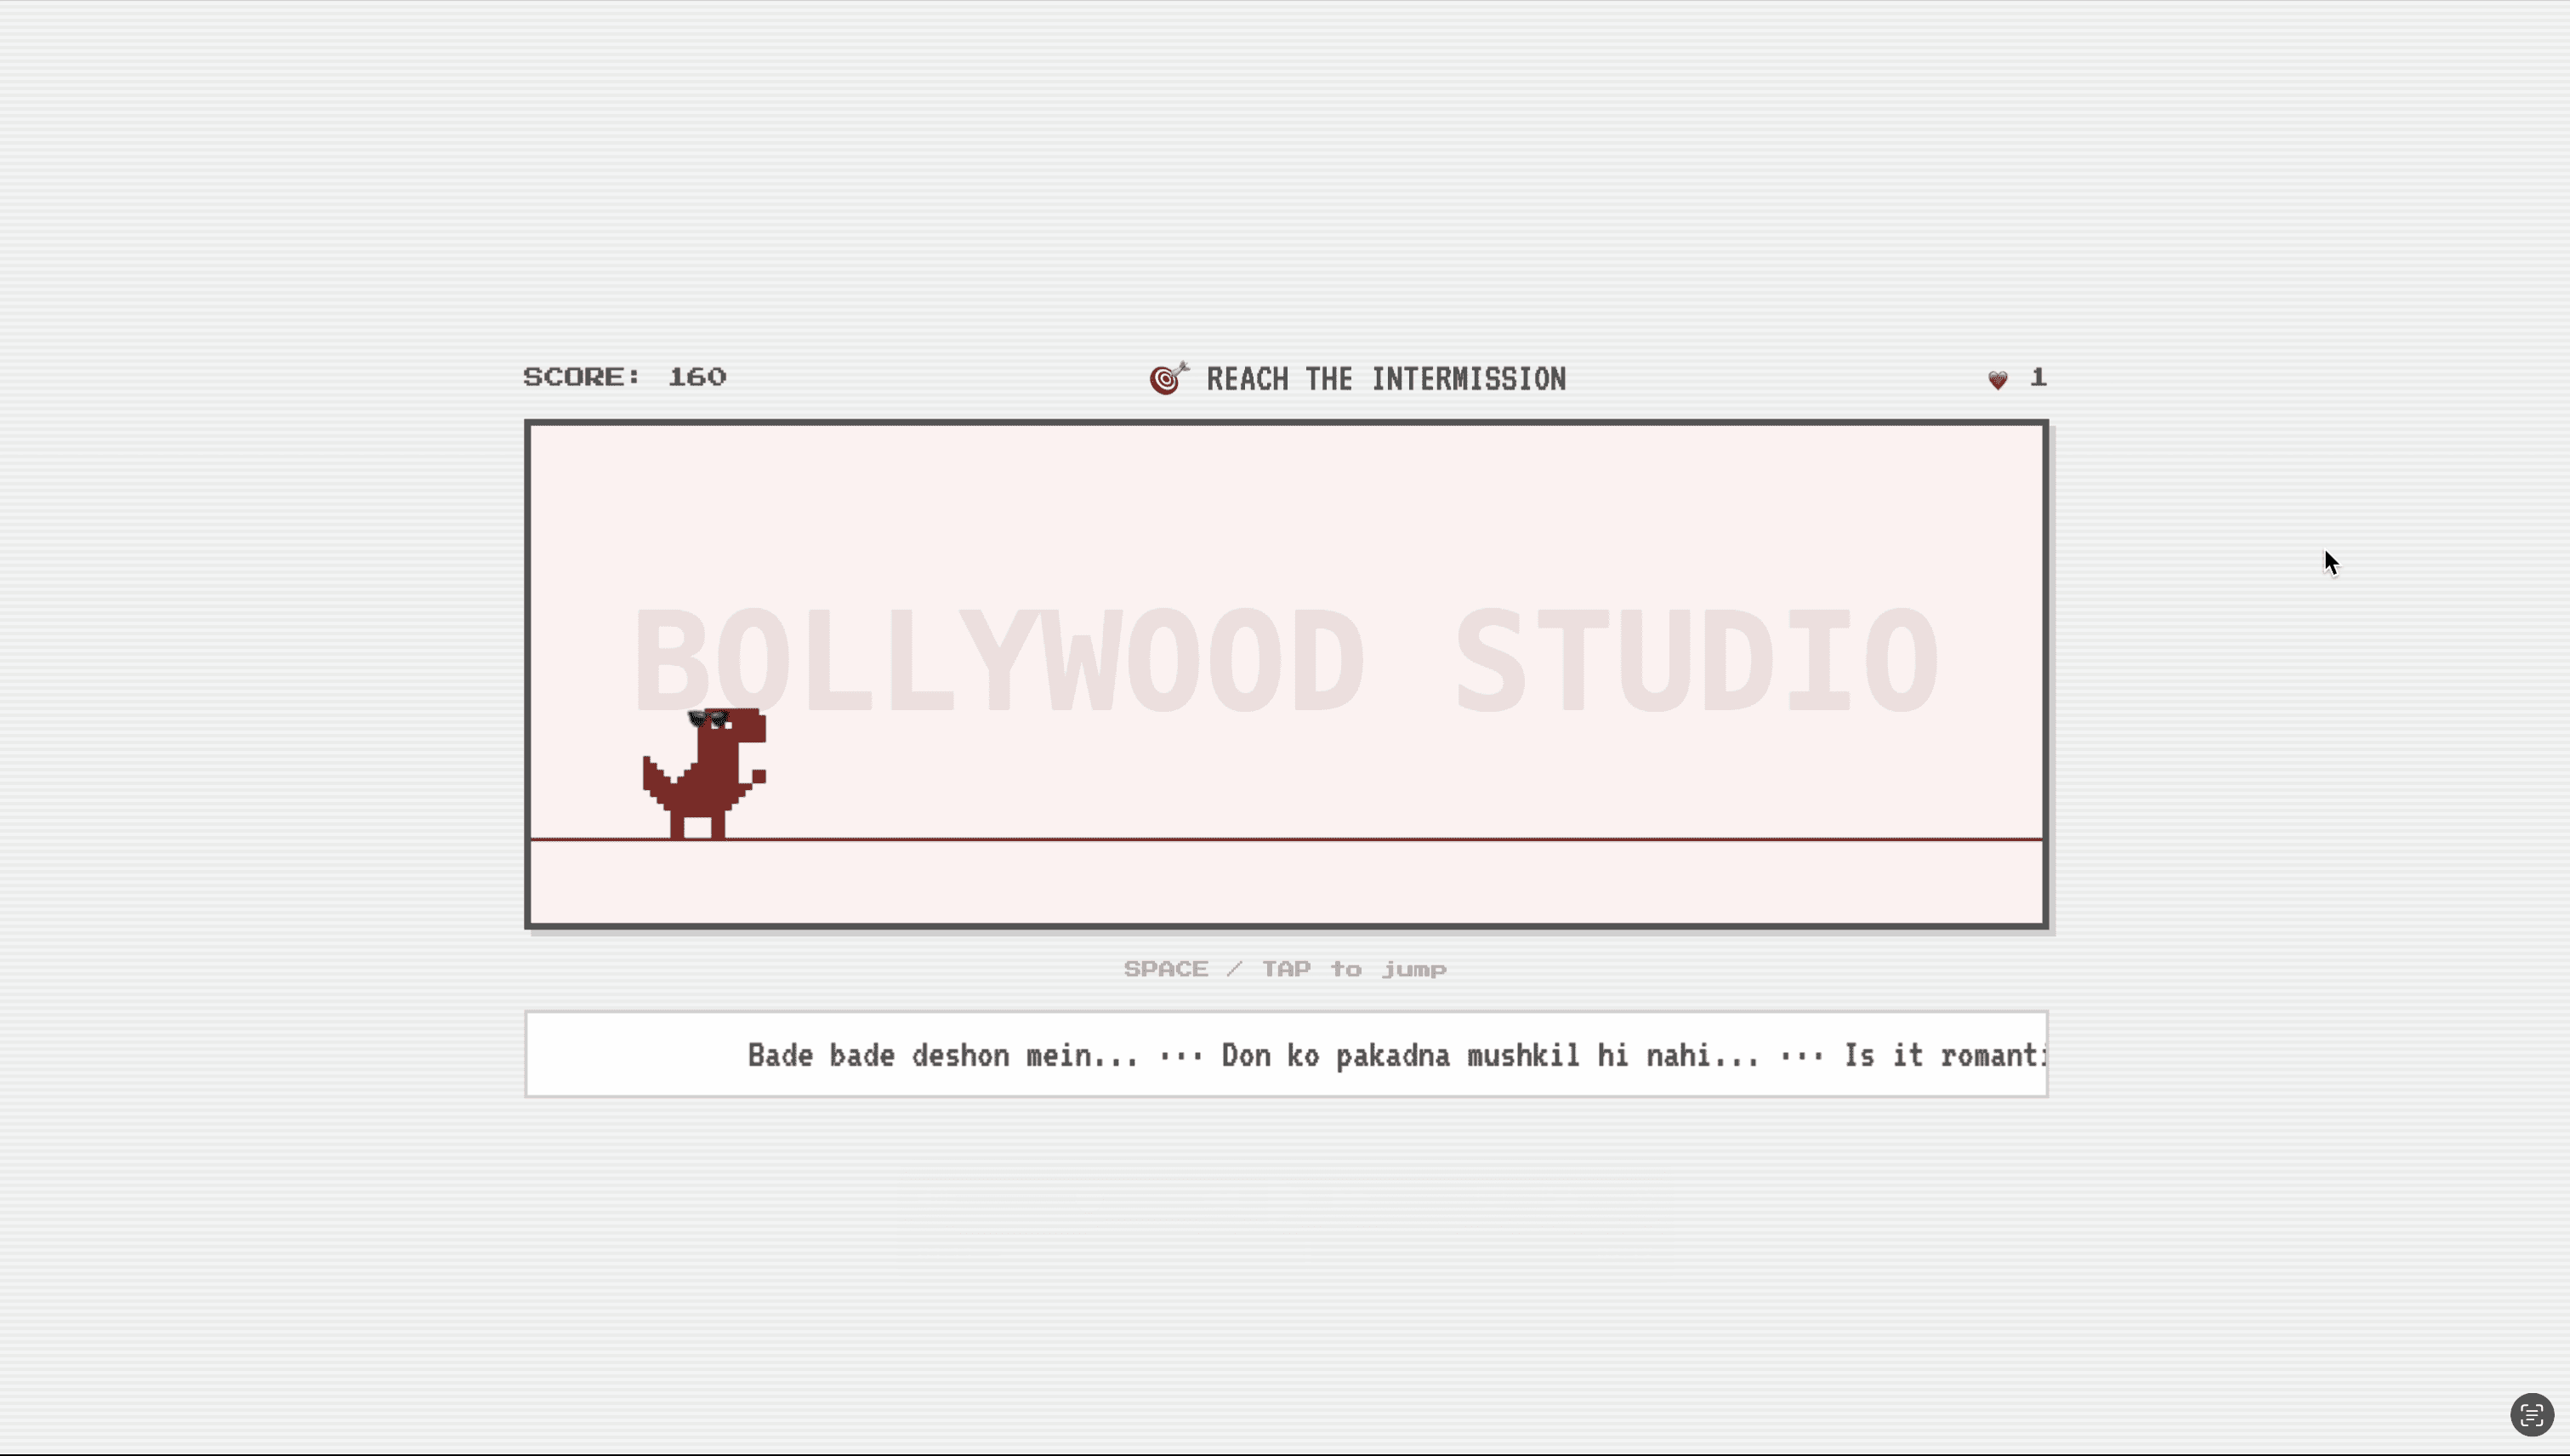Click 'Don ko pakadna mushkil hi nahi...' text
This screenshot has height=1456, width=2570.
coord(1490,1056)
